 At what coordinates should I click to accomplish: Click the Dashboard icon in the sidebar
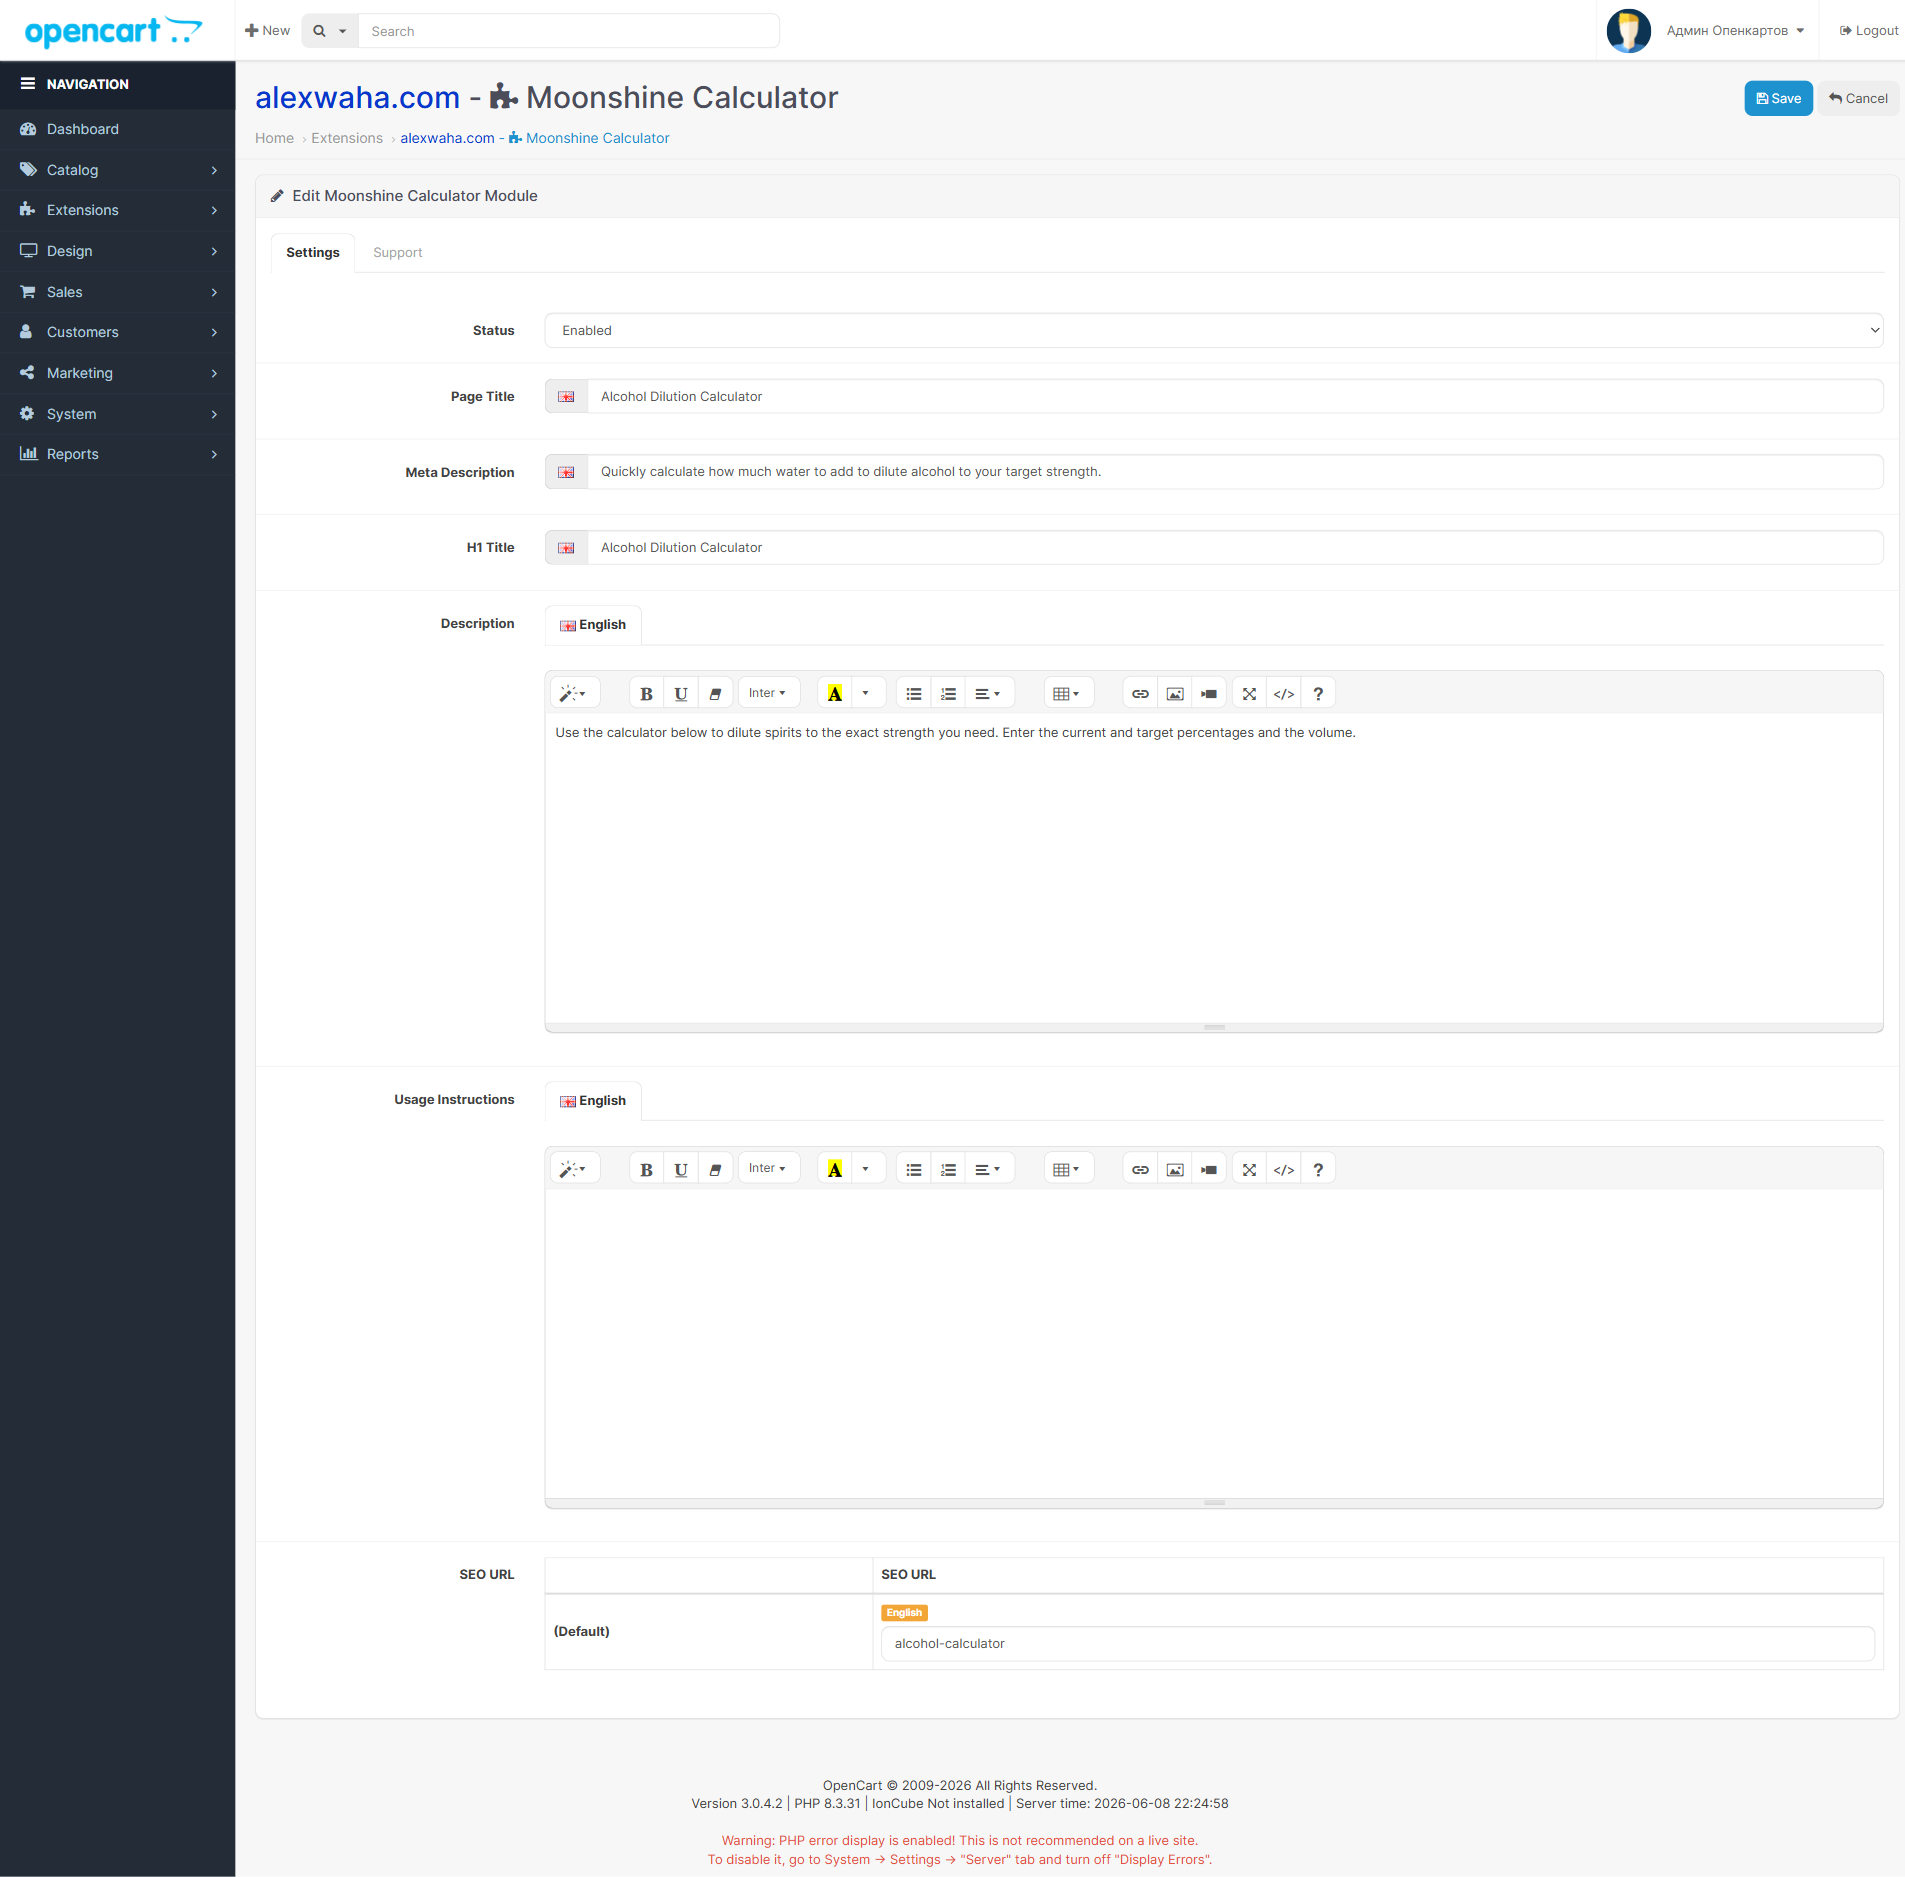click(x=28, y=129)
